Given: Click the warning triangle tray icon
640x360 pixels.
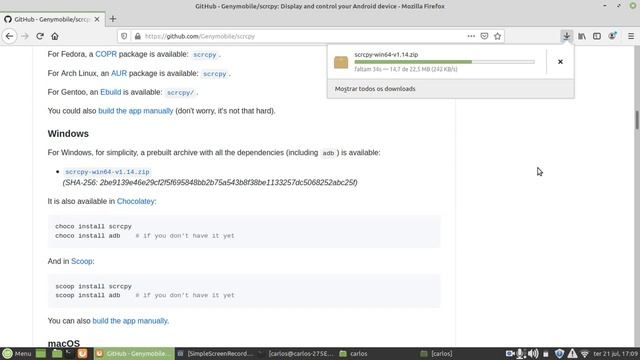Looking at the screenshot, I should tap(572, 353).
